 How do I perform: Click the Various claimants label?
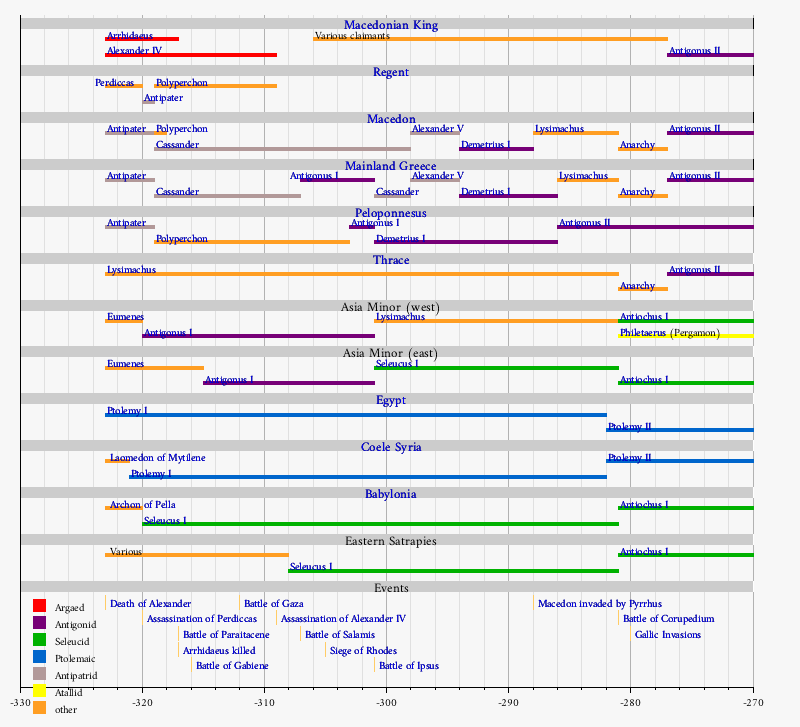[352, 36]
